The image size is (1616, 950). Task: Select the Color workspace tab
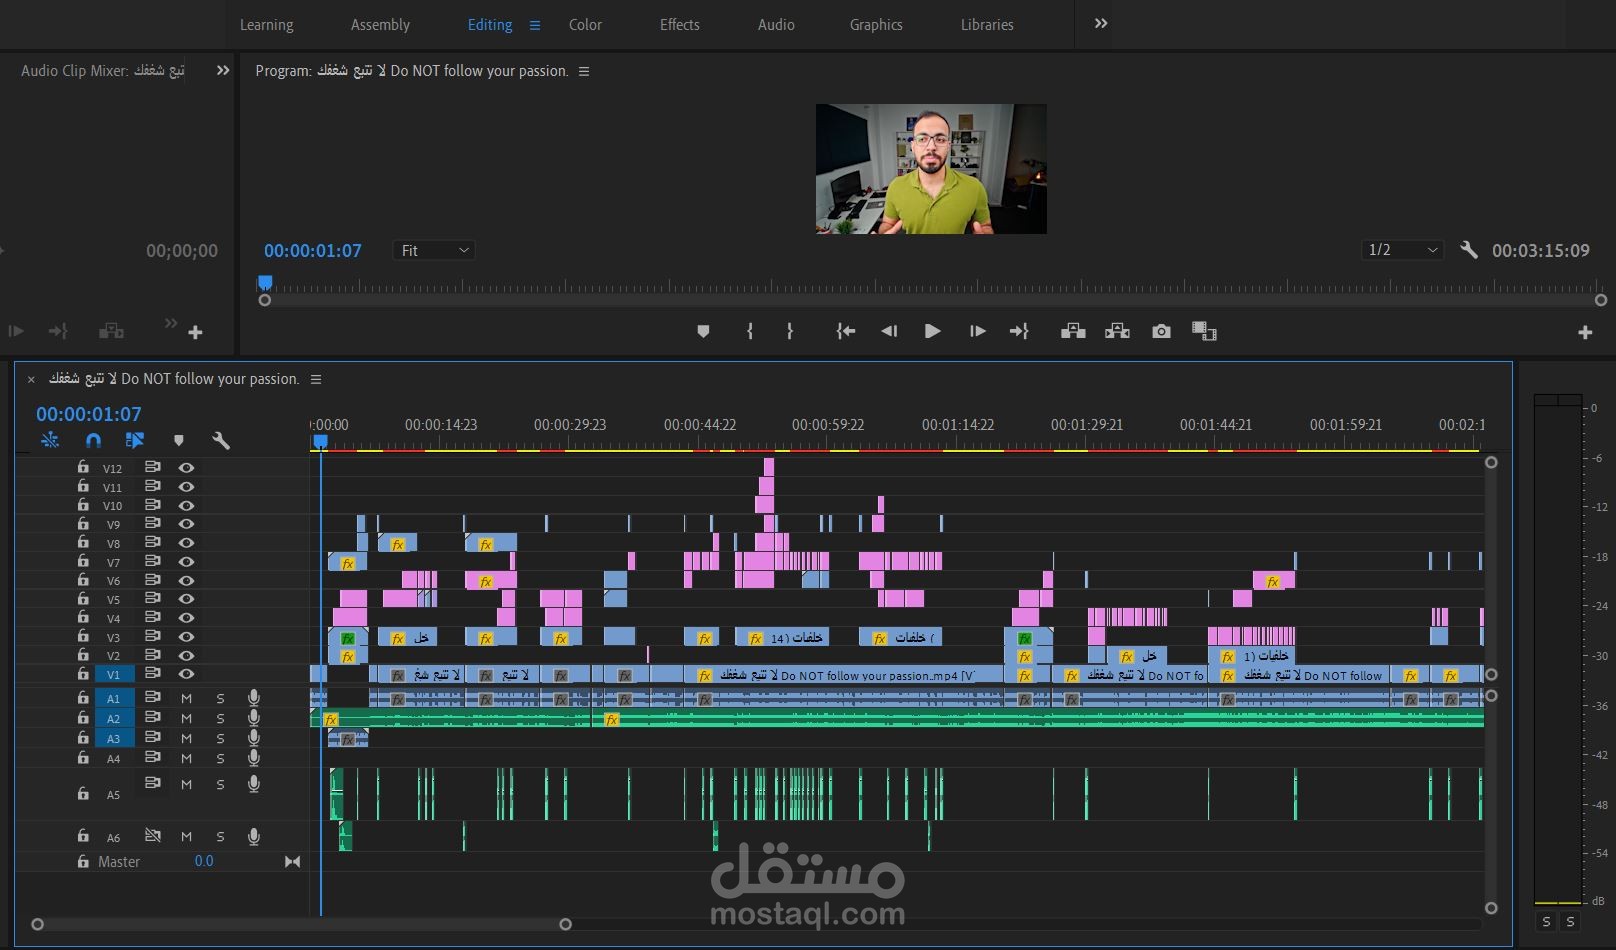tap(585, 25)
